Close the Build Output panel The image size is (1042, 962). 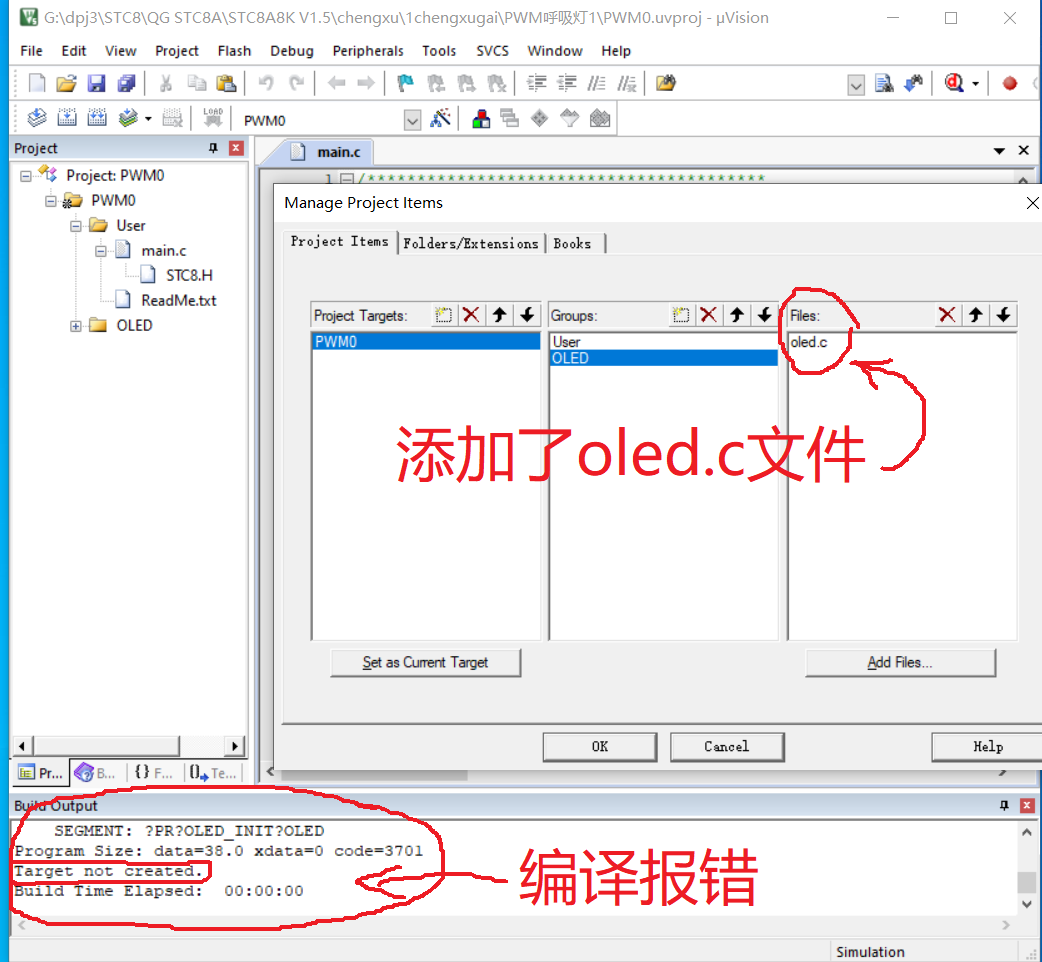point(1027,805)
